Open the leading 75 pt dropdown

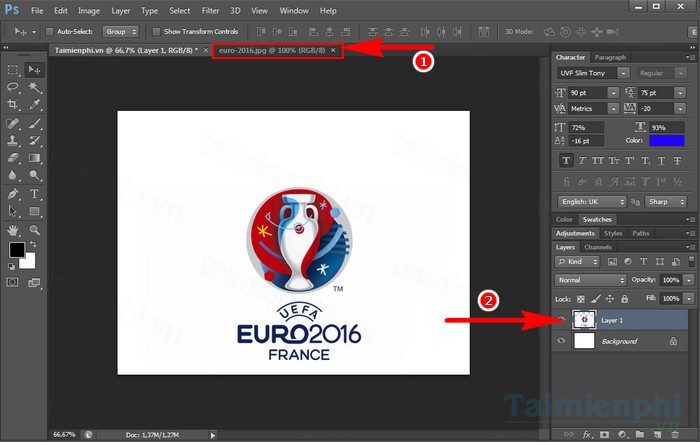(680, 93)
